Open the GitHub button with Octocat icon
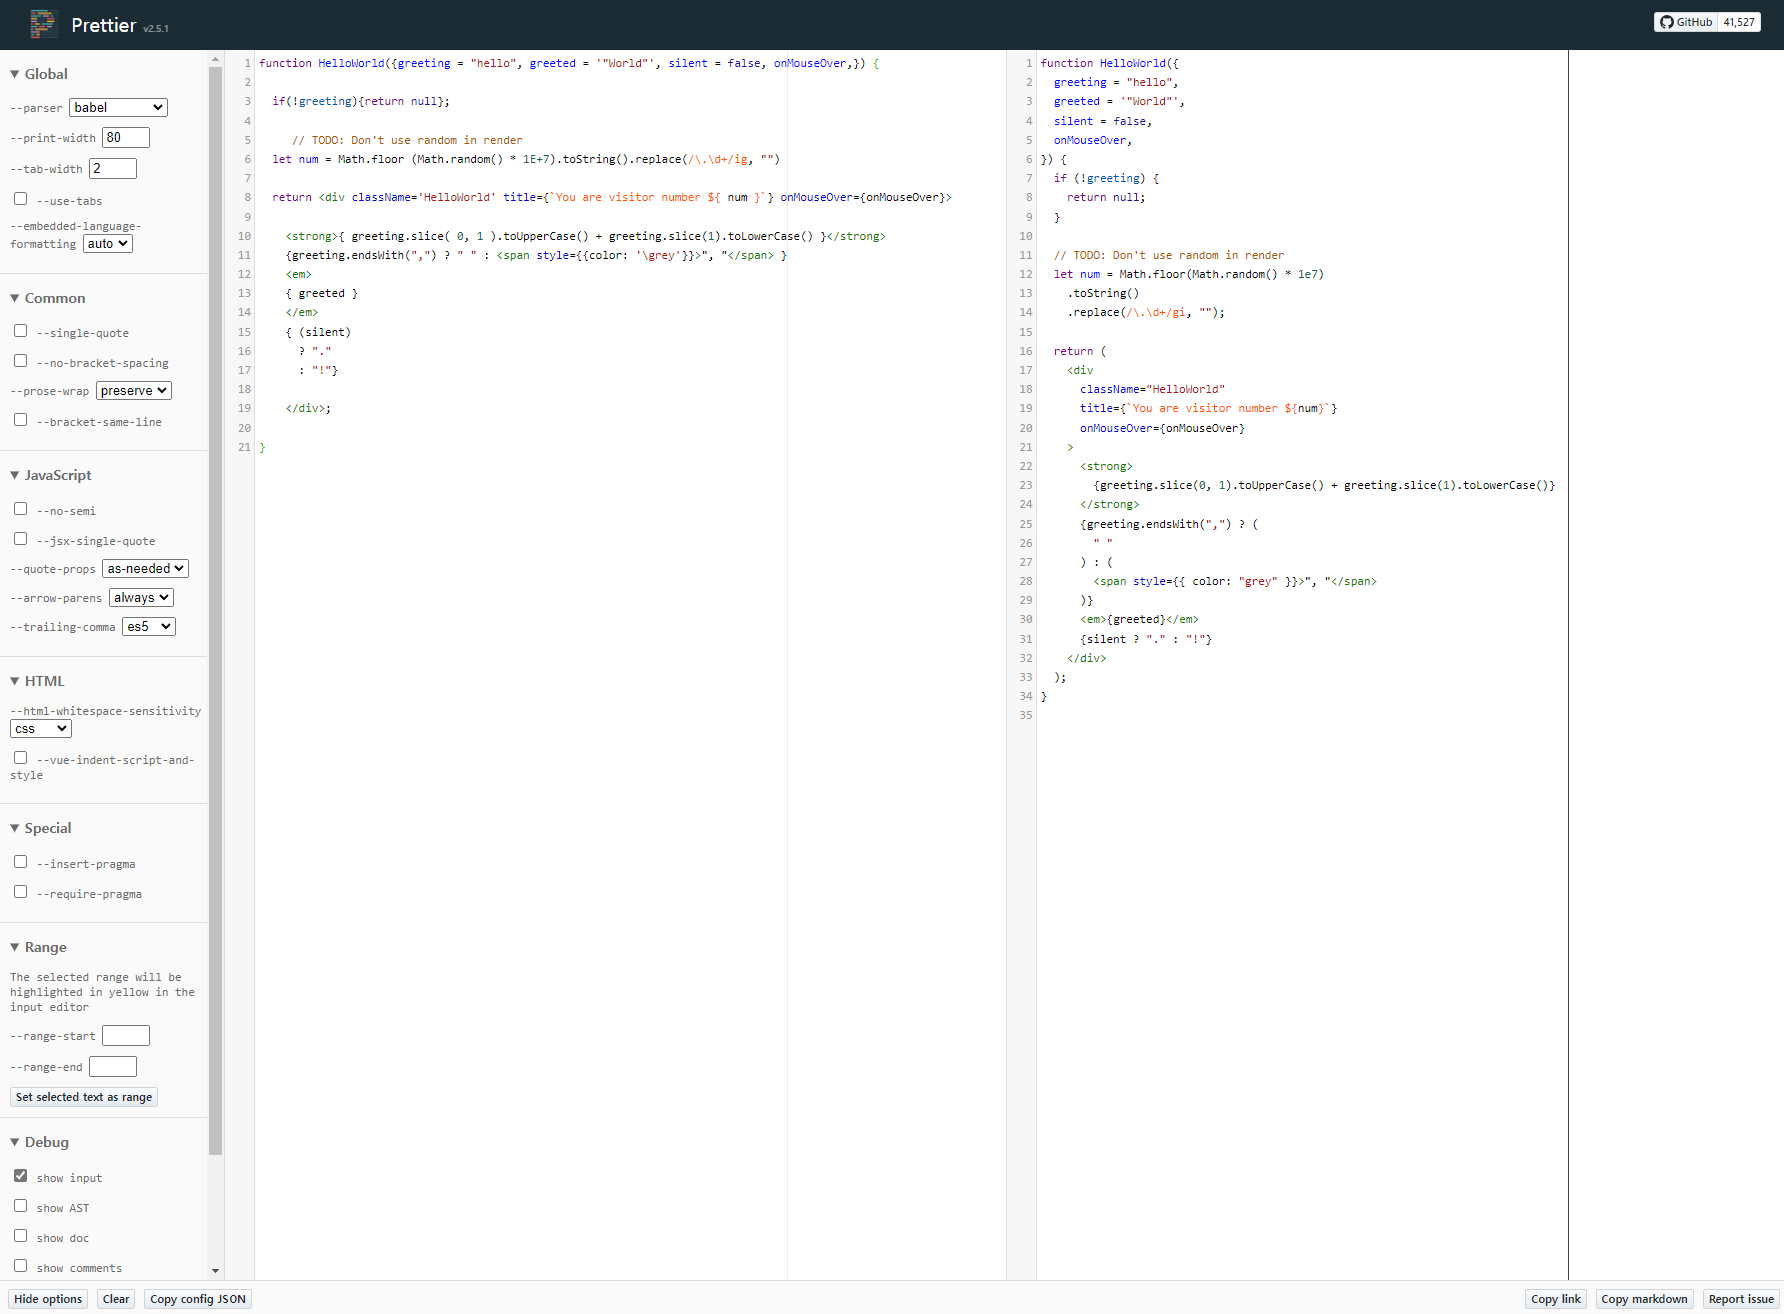Viewport: 1784px width, 1314px height. 1686,22
